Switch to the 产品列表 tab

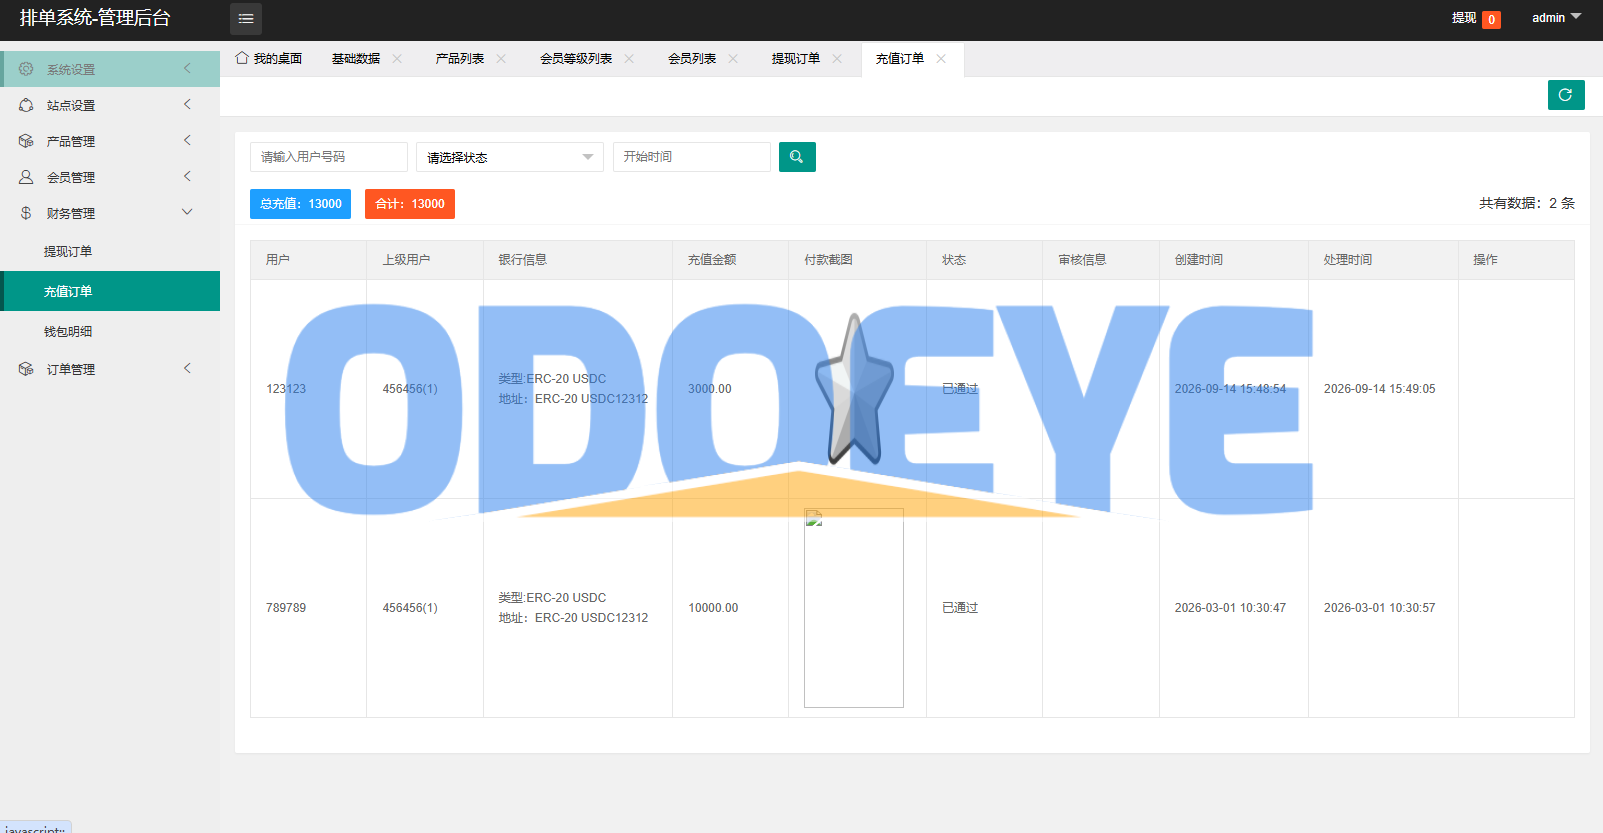pyautogui.click(x=460, y=59)
